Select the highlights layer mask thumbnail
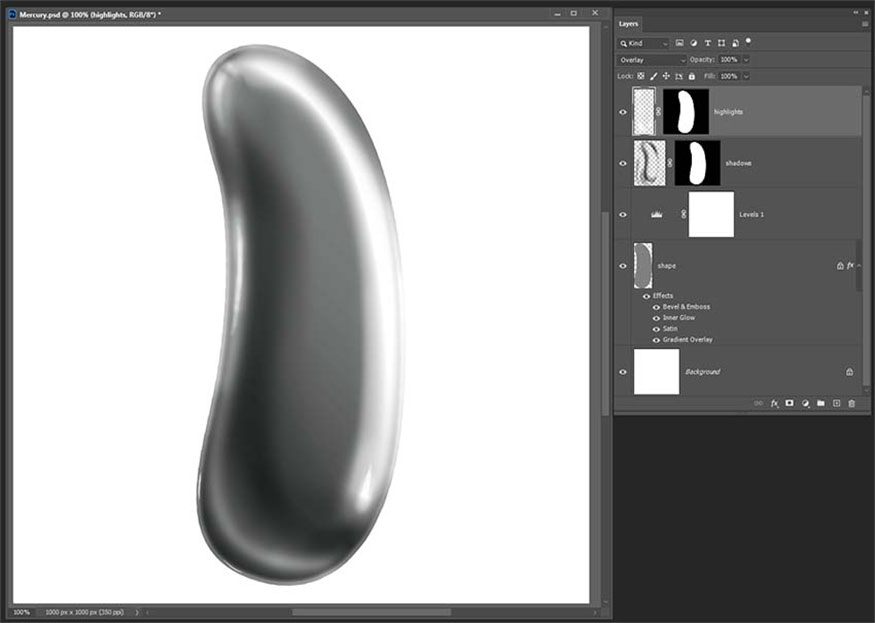Viewport: 875px width, 623px height. pos(686,112)
